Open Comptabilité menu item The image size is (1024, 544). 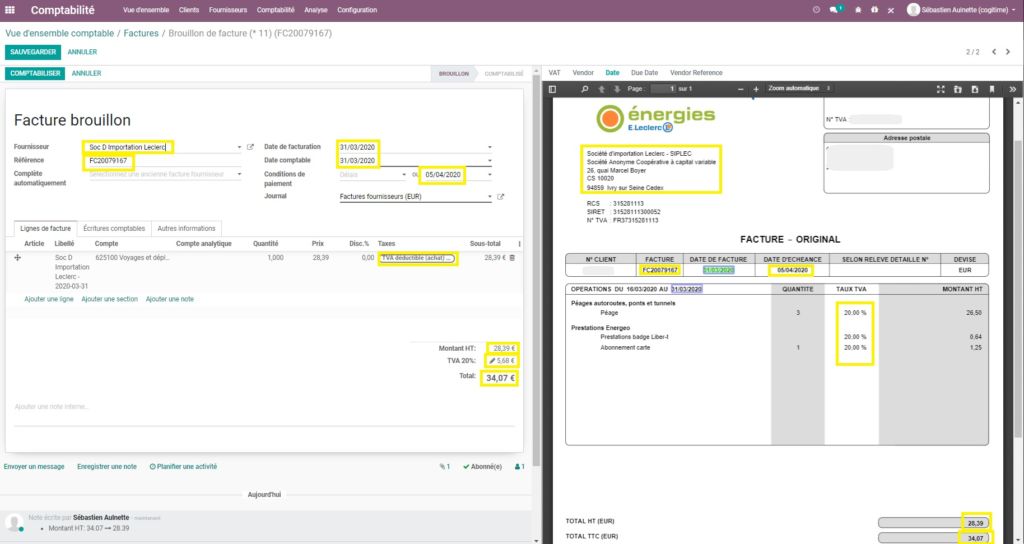[x=276, y=10]
